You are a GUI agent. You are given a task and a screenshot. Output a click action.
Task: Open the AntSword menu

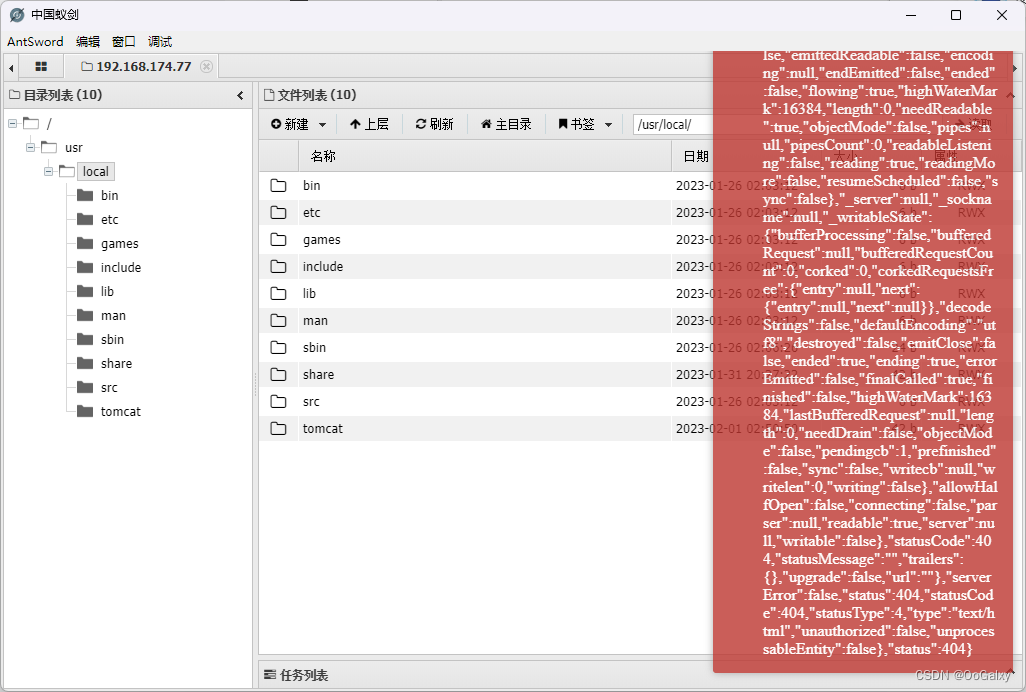tap(35, 42)
